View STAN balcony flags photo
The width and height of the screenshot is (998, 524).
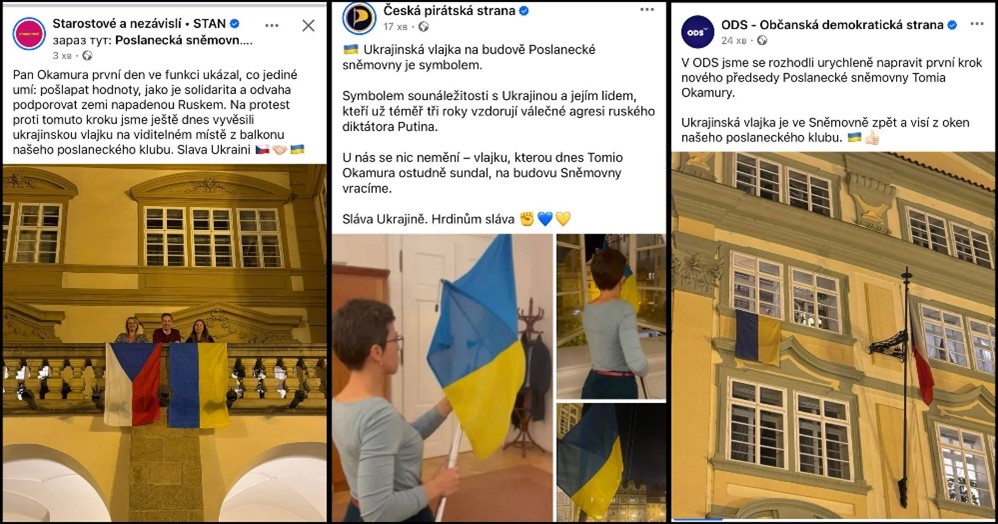point(165,343)
